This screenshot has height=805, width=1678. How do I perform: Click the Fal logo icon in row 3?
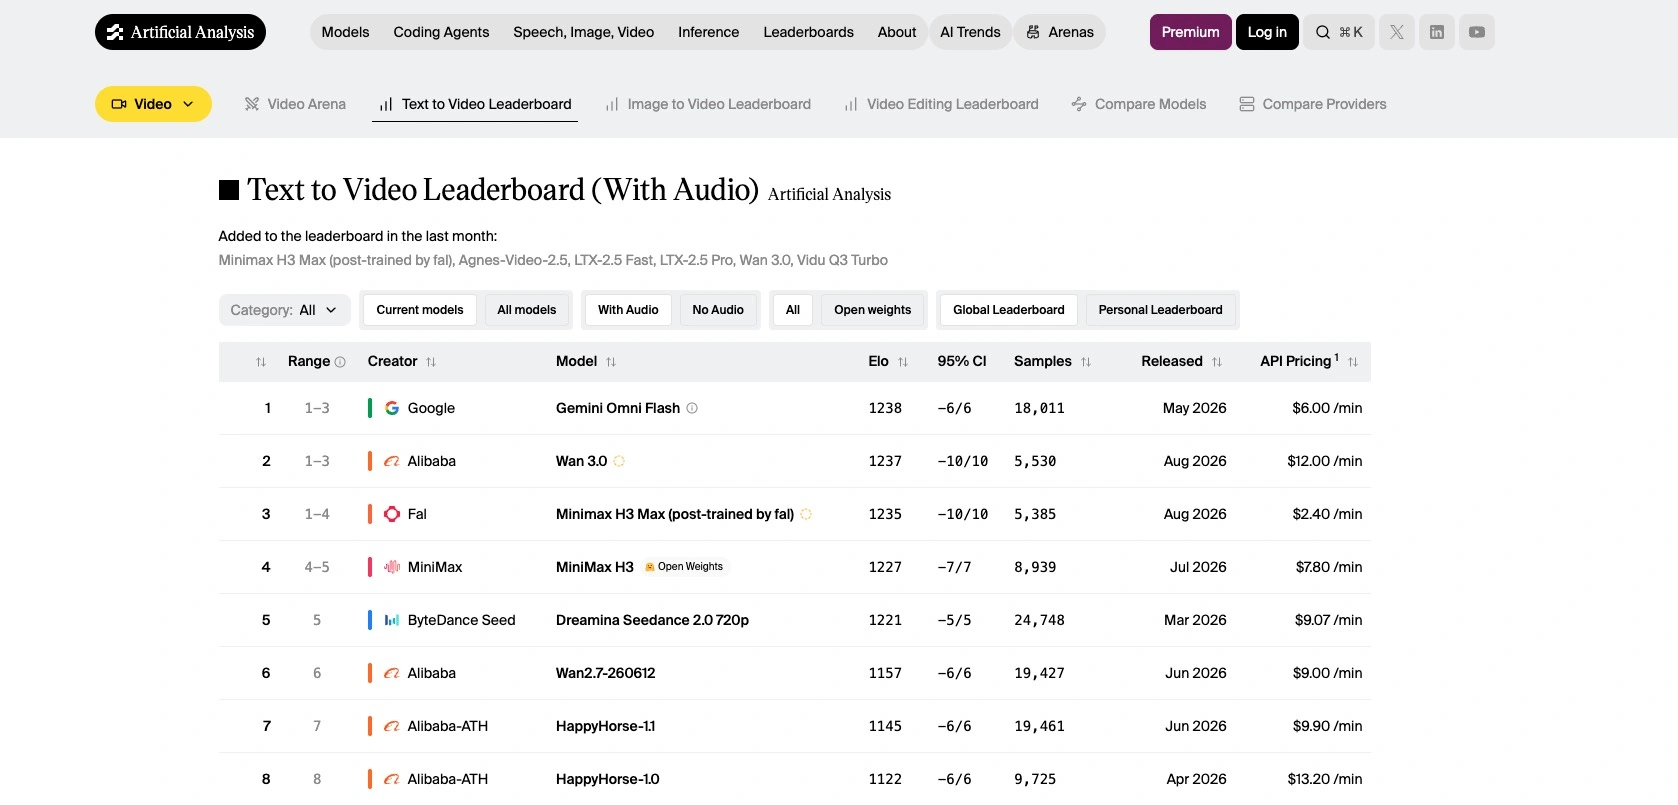(x=392, y=514)
